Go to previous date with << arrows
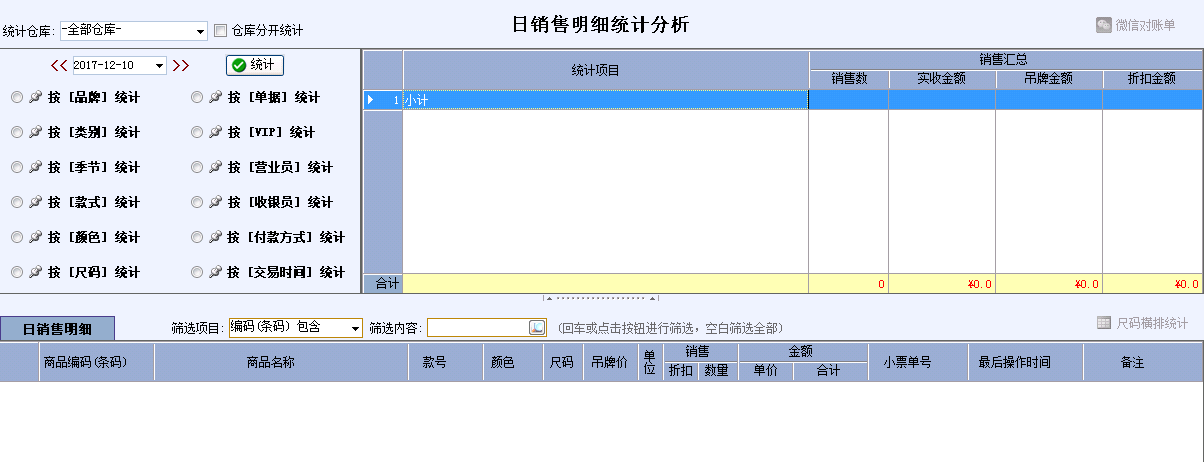Screen dimensions: 1204x462 [59, 66]
